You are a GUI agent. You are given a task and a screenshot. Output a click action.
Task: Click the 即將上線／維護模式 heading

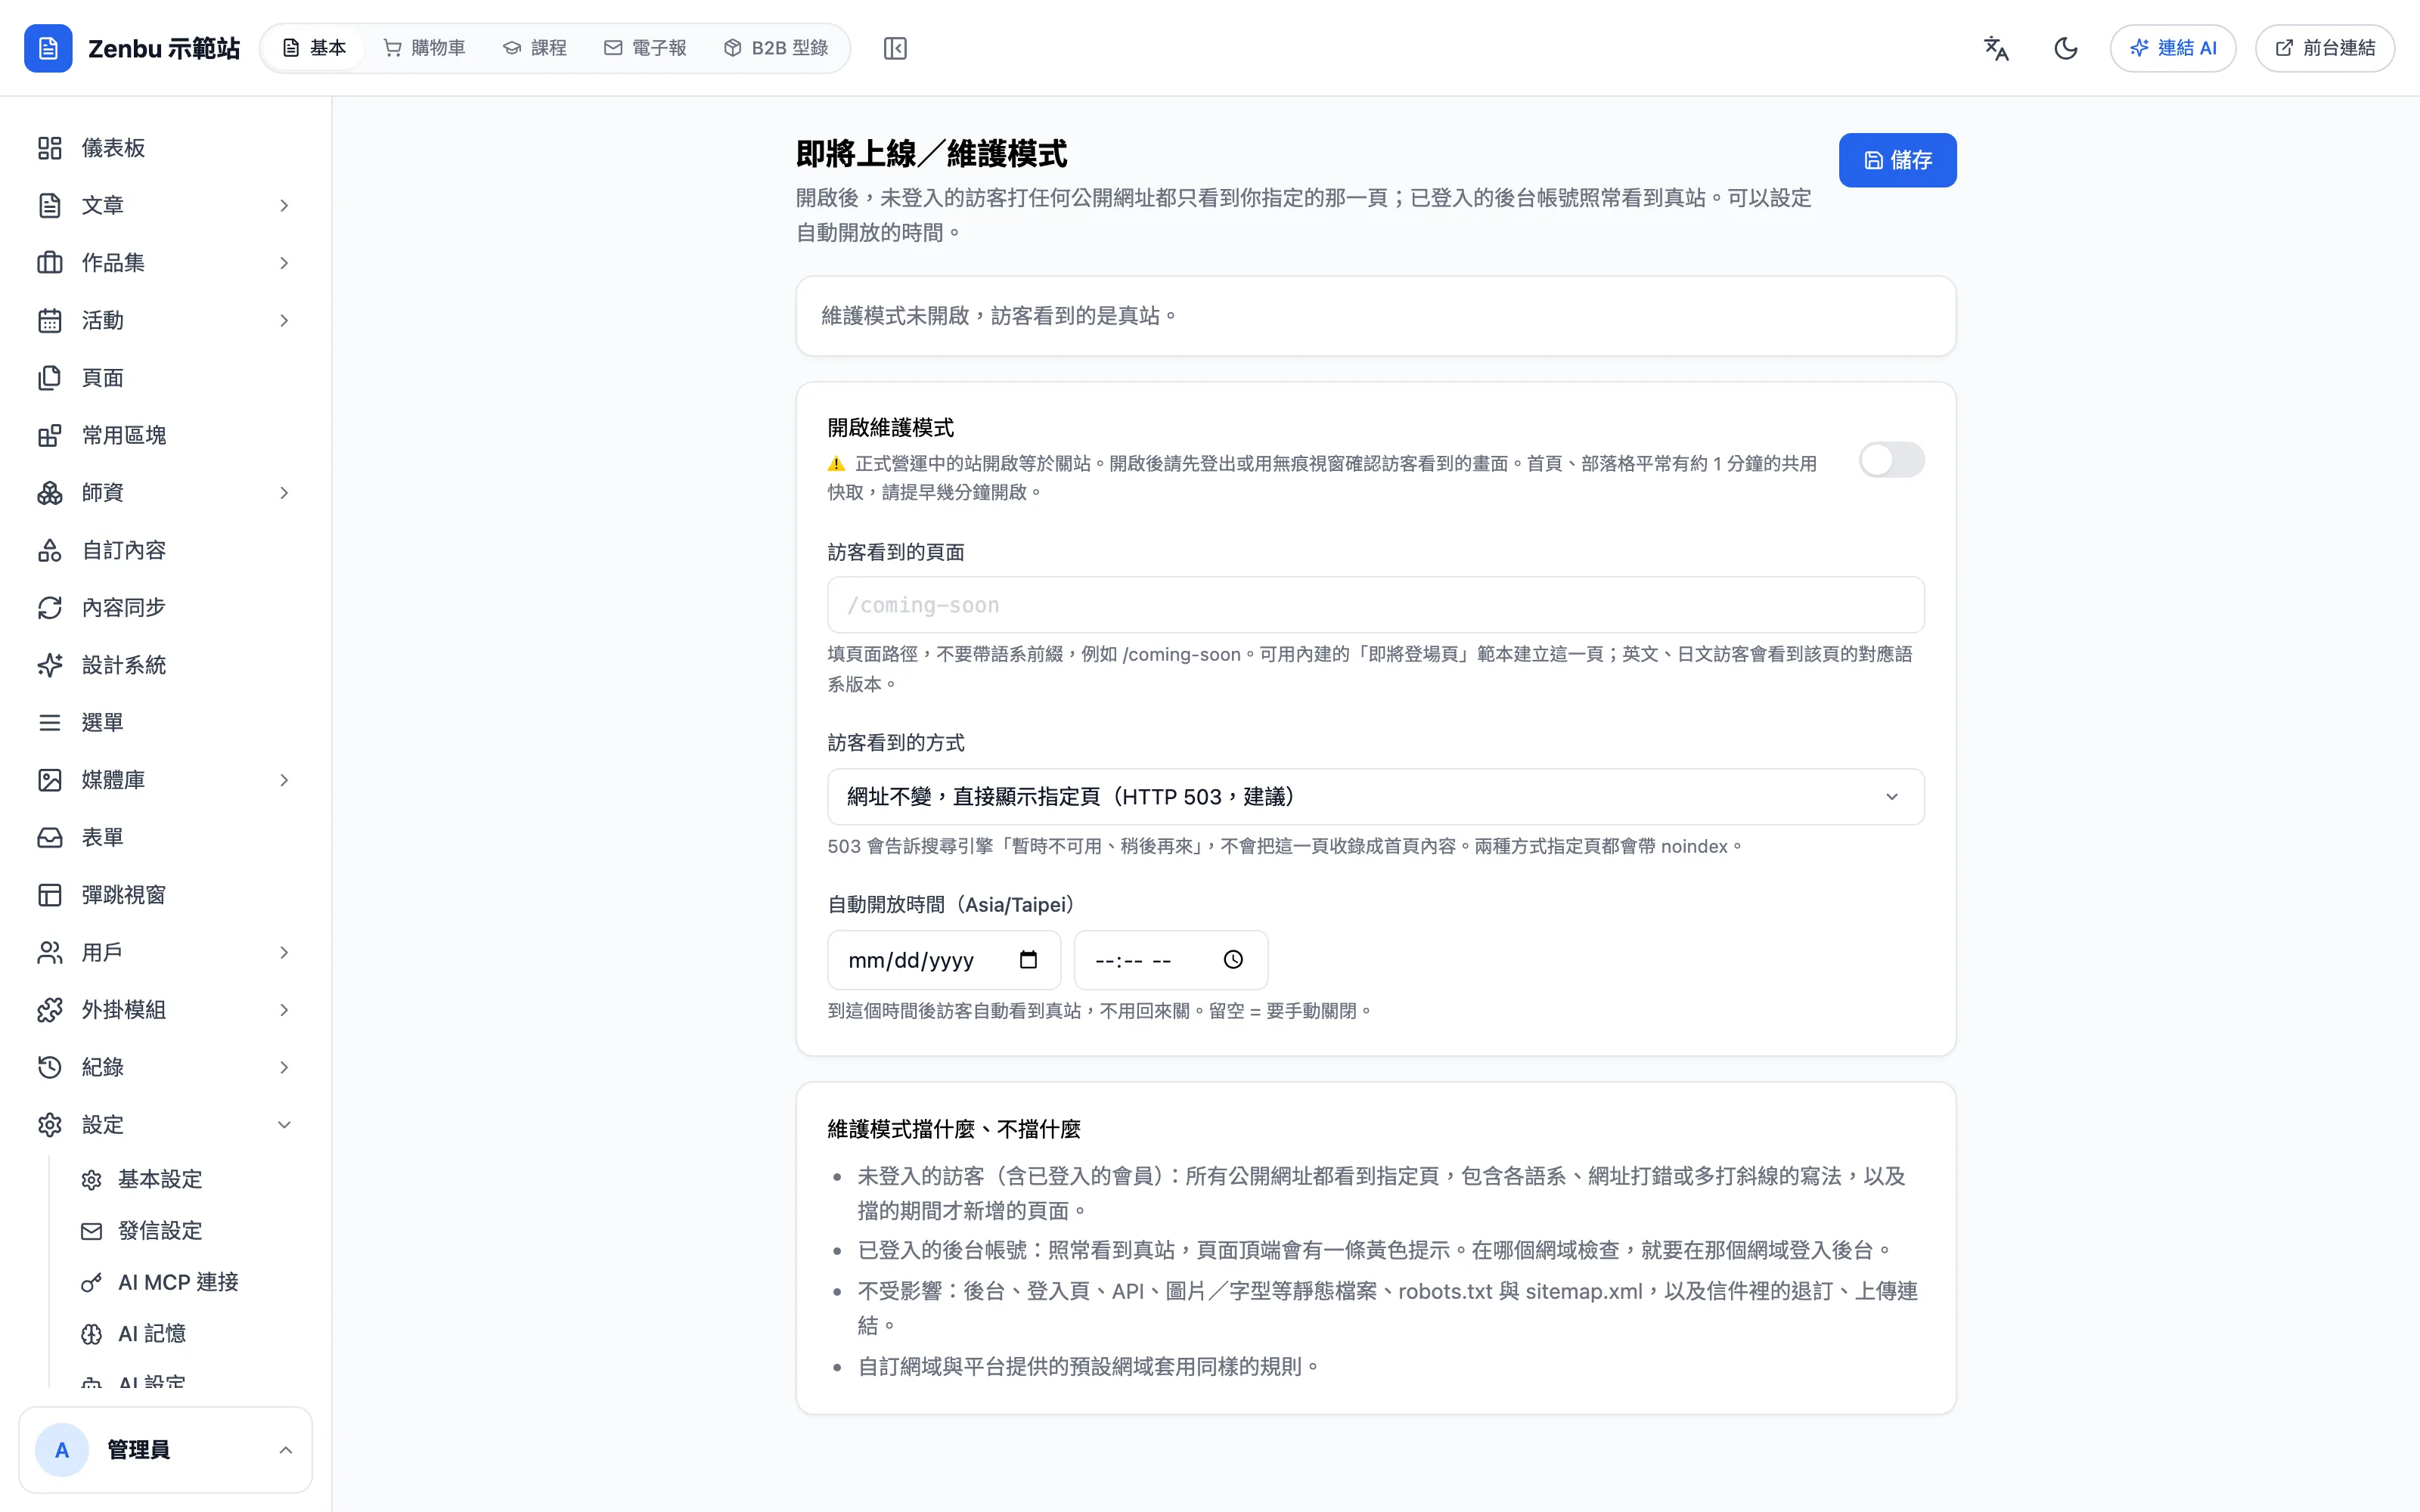(931, 154)
